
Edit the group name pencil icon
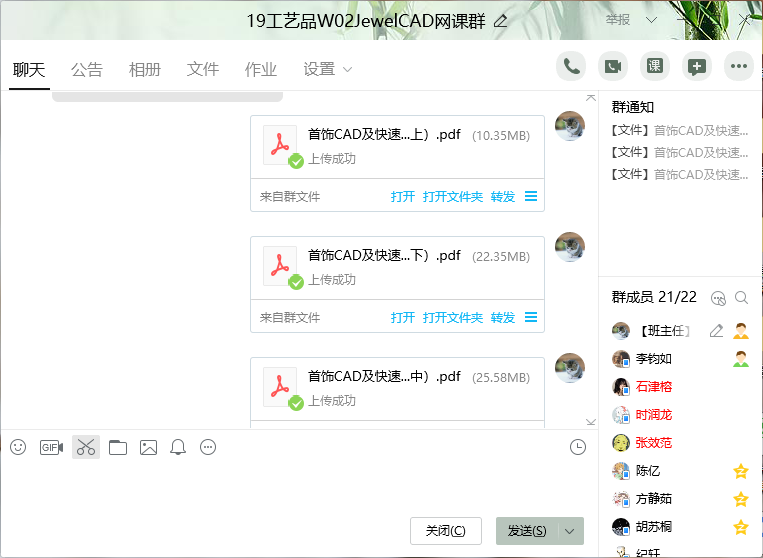click(x=500, y=21)
